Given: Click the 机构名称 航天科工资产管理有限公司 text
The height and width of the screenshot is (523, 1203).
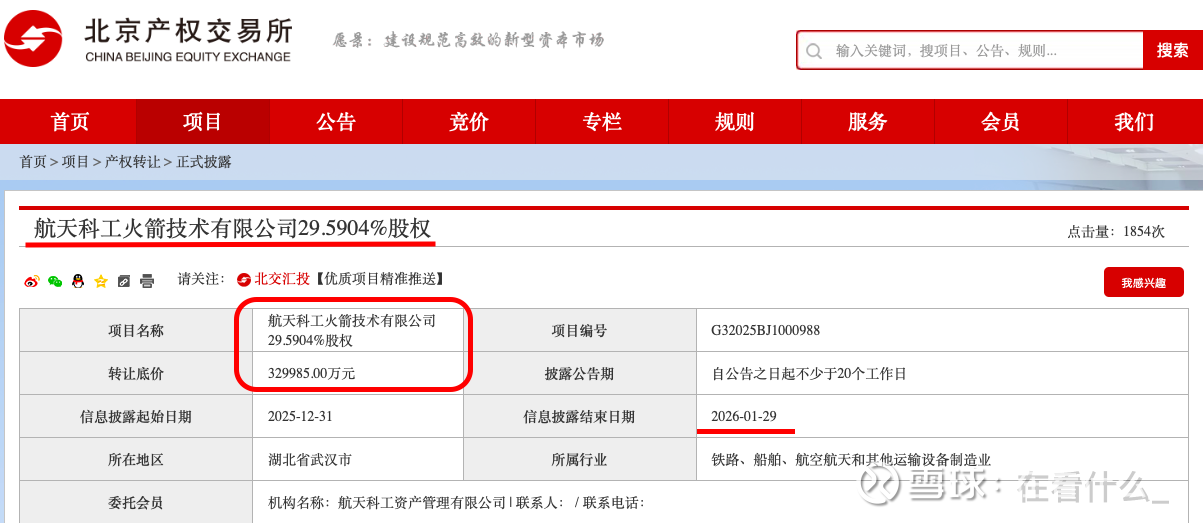Looking at the screenshot, I should tap(387, 502).
